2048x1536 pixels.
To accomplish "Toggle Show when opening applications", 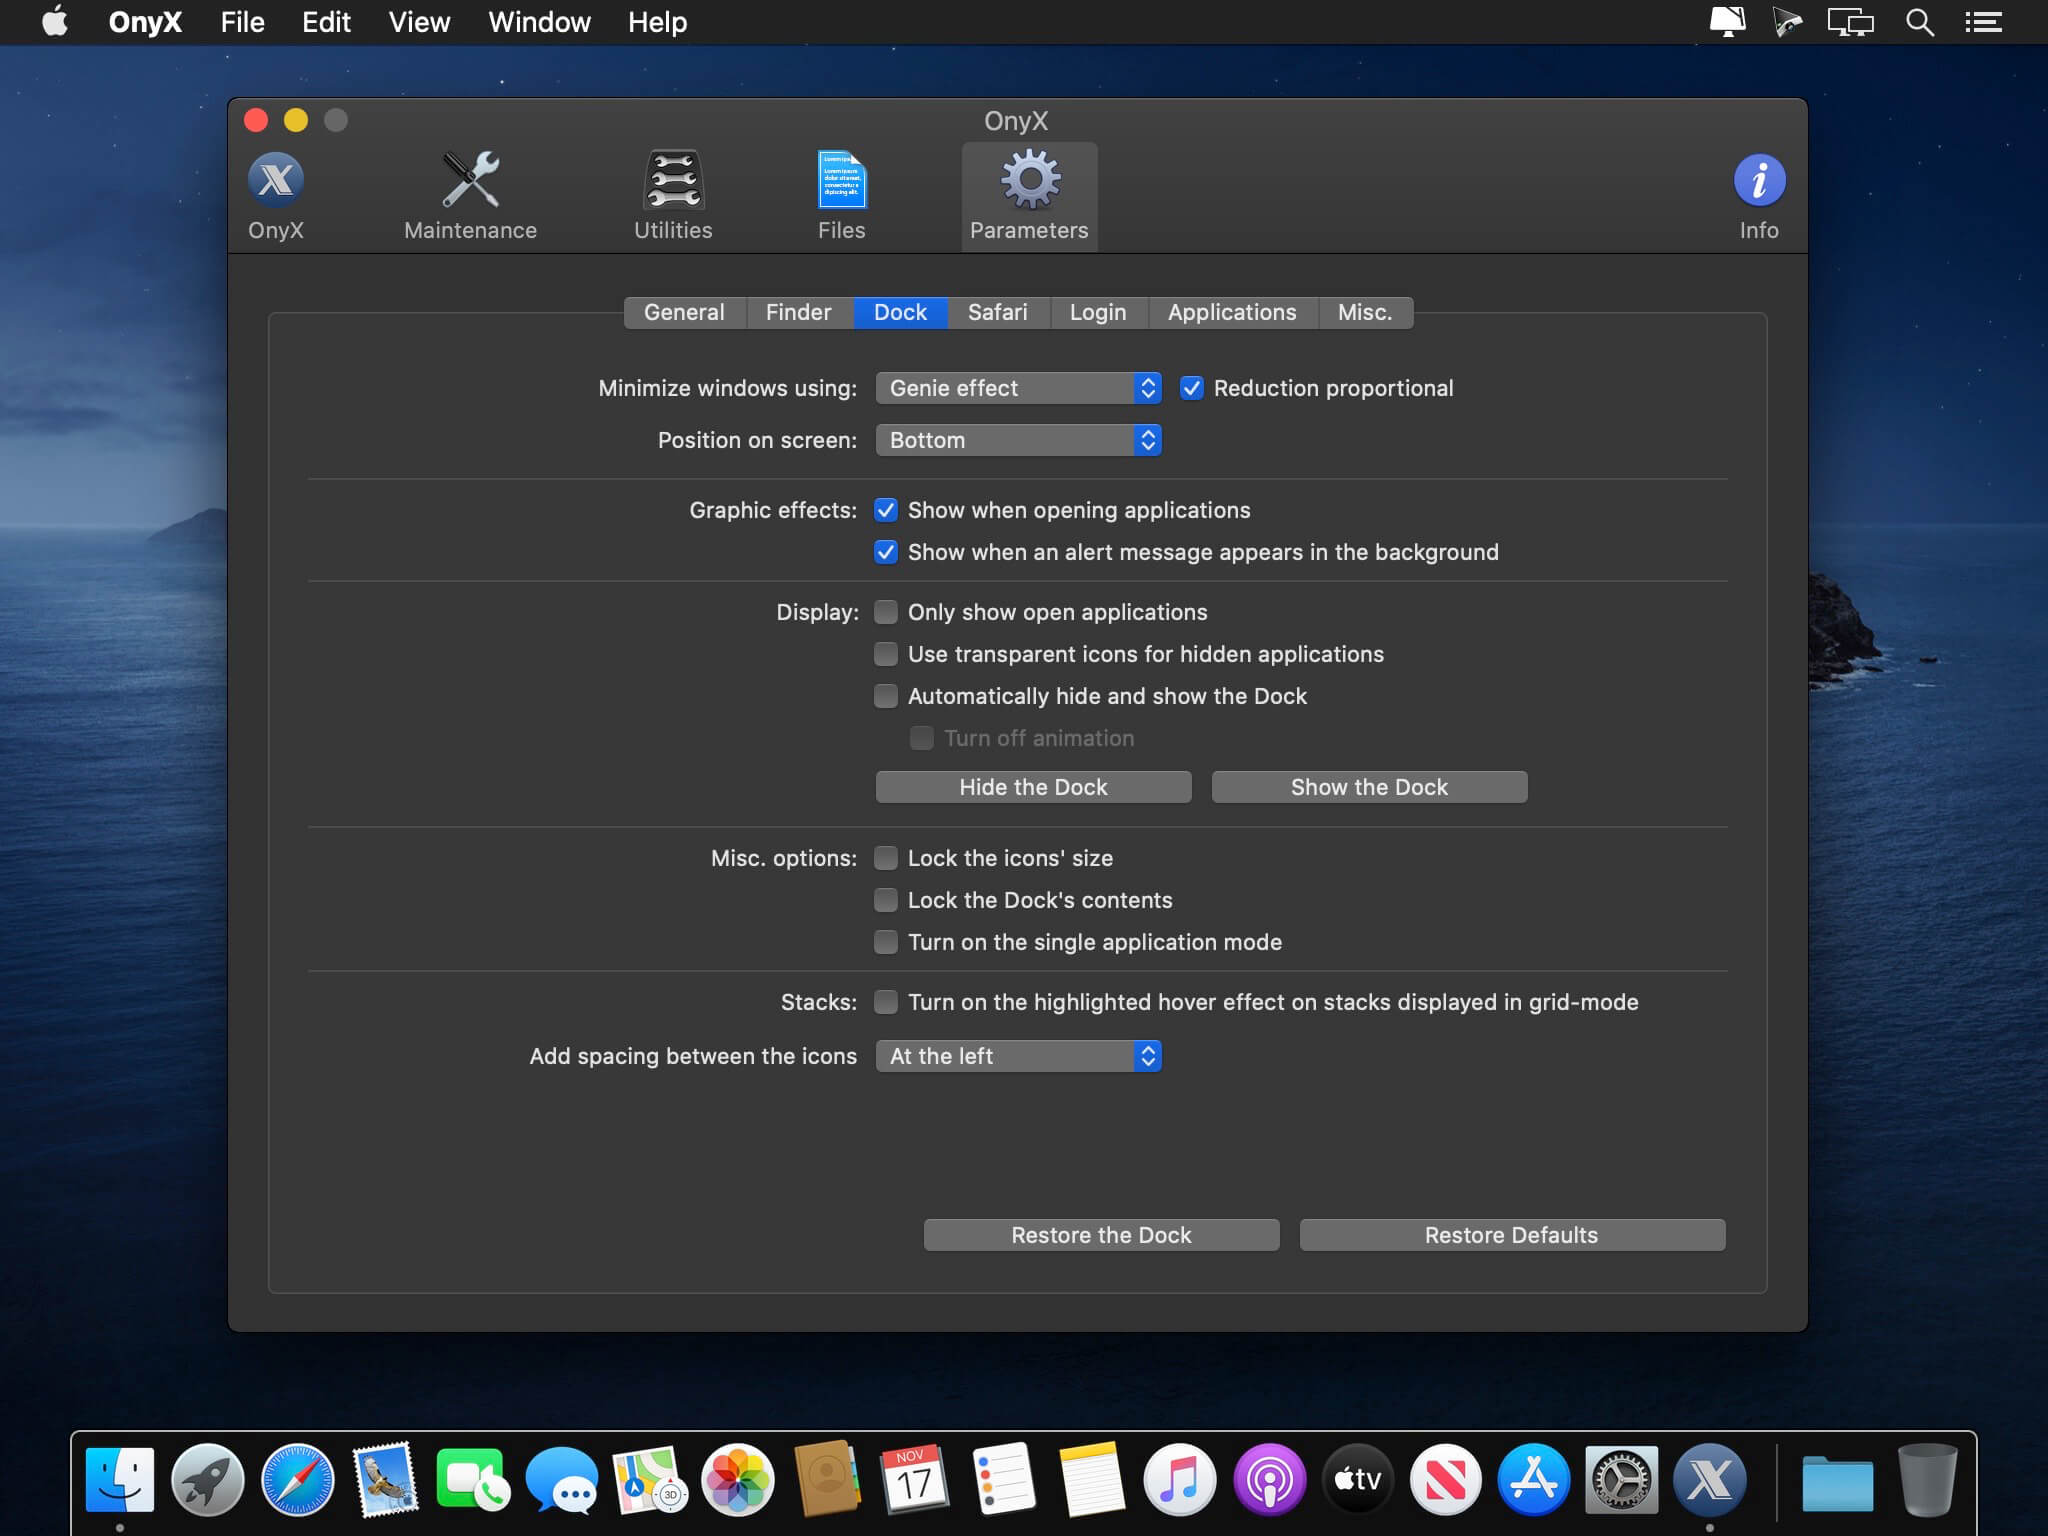I will (886, 510).
